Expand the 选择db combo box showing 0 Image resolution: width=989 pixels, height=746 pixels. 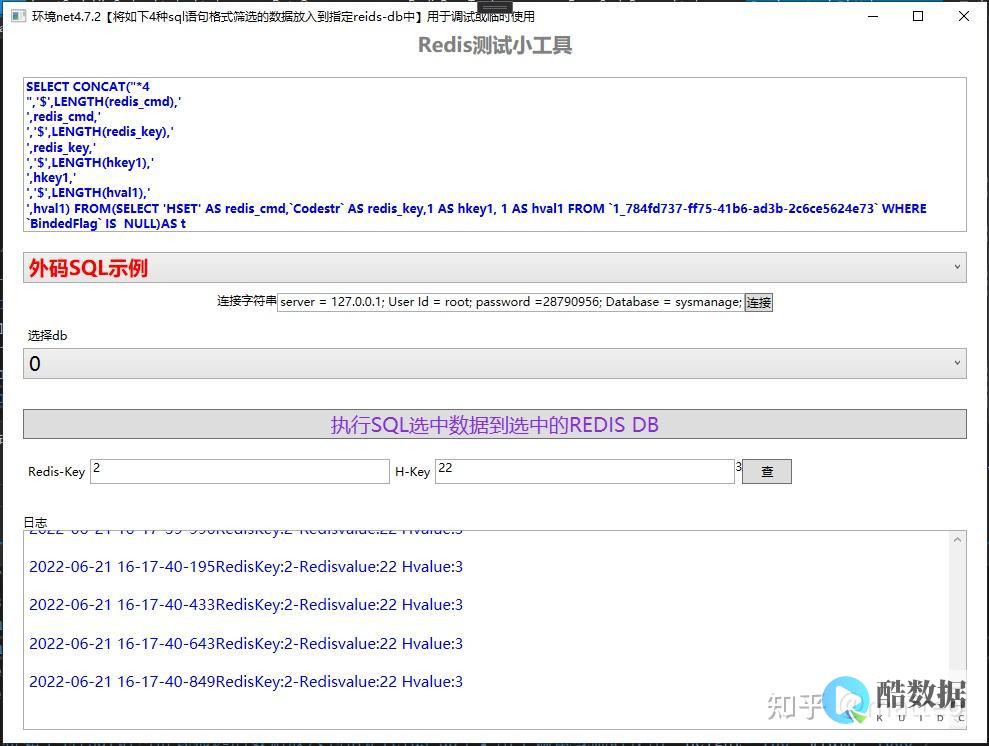pyautogui.click(x=494, y=364)
